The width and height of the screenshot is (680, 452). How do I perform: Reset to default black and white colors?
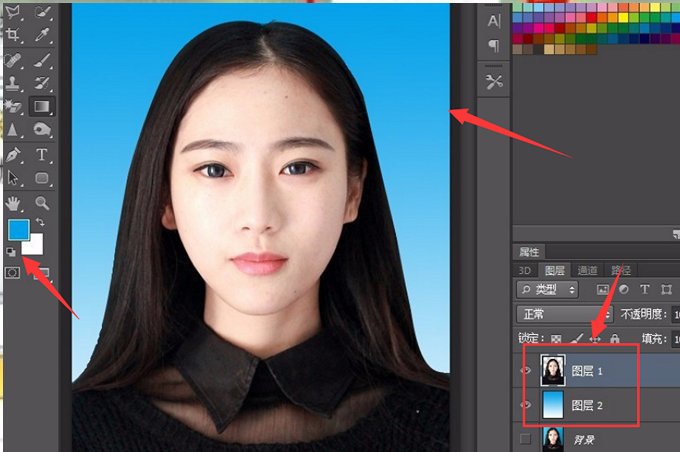coord(11,252)
